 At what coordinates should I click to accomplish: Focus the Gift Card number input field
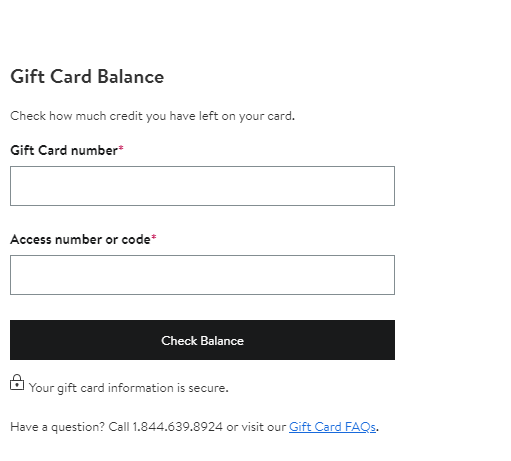pos(202,186)
